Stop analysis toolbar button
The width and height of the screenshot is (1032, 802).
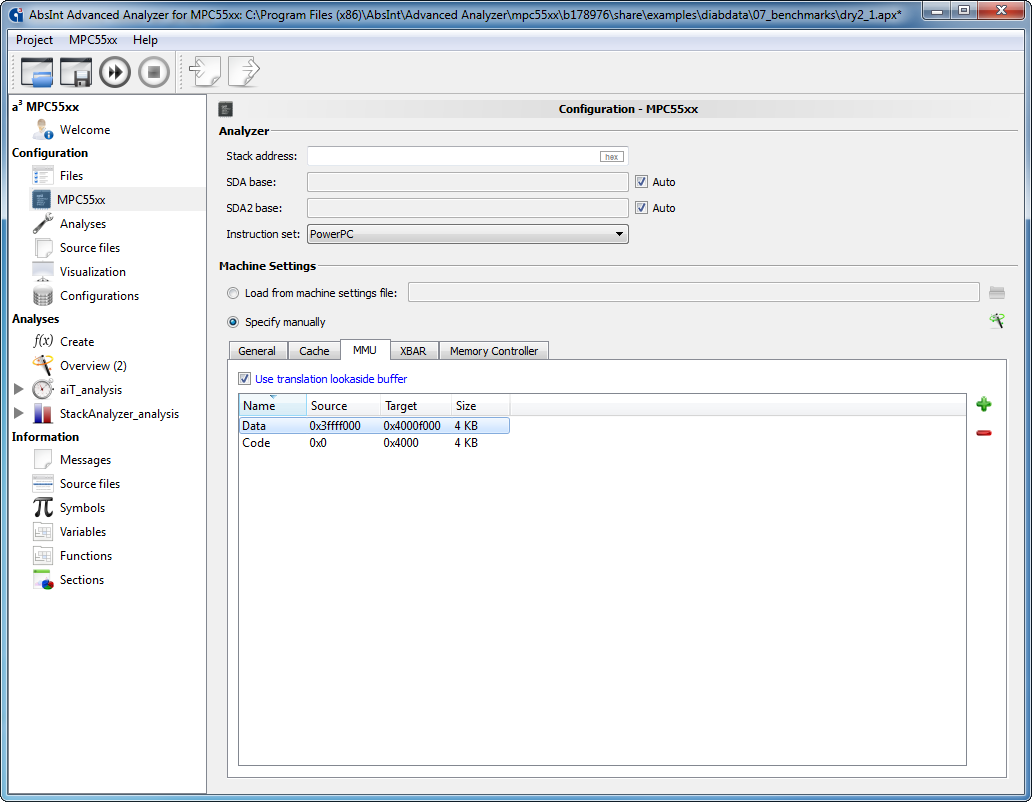click(x=154, y=72)
